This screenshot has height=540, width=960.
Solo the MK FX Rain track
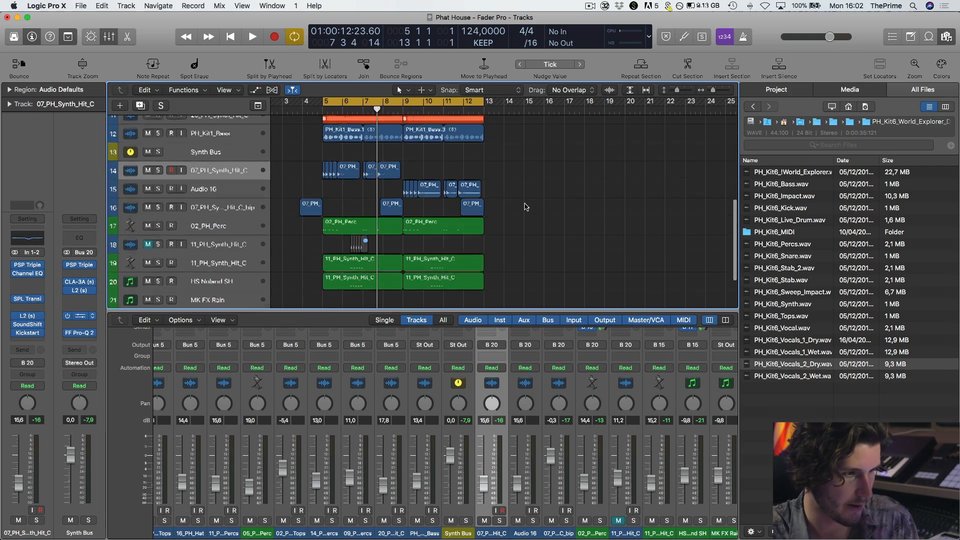pos(158,300)
